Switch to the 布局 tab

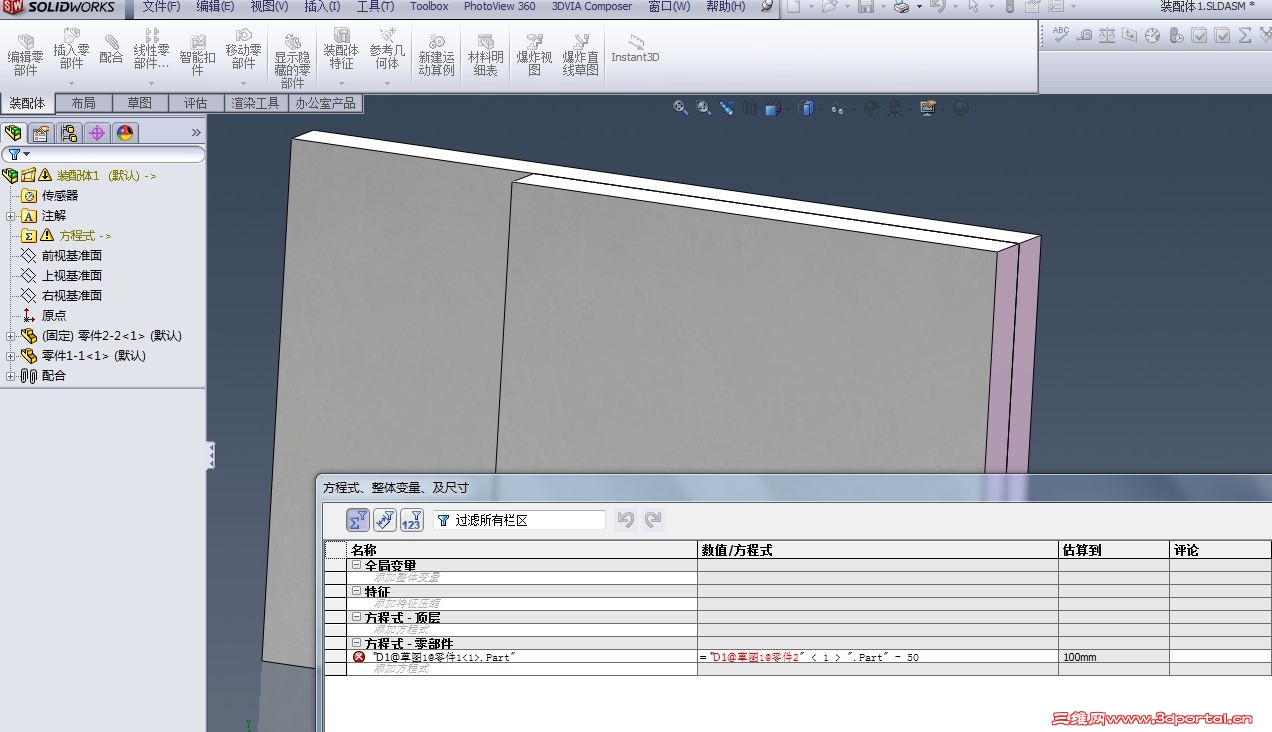click(84, 103)
